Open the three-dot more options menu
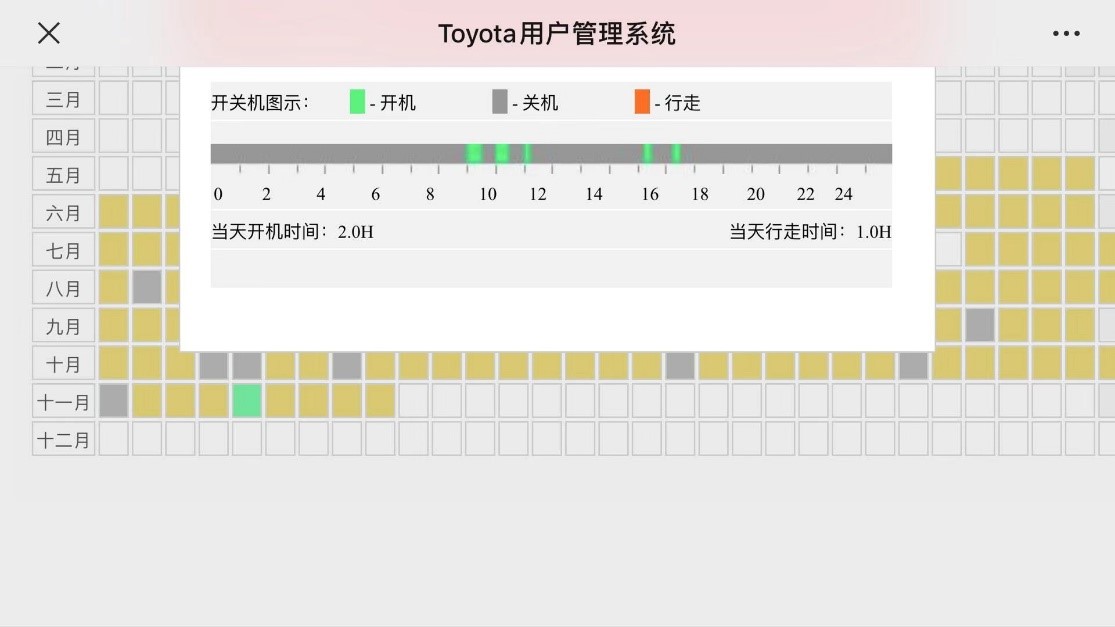 coord(1065,33)
